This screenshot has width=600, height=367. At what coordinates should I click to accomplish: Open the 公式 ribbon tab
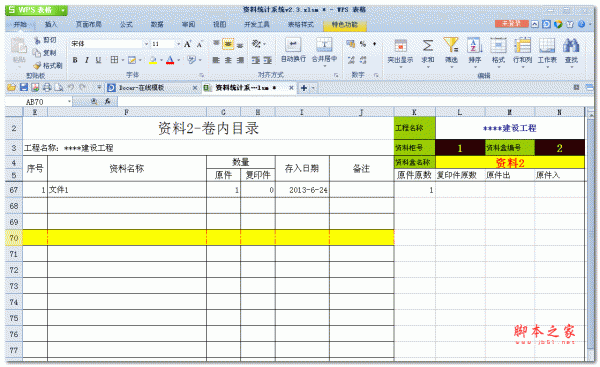[126, 24]
